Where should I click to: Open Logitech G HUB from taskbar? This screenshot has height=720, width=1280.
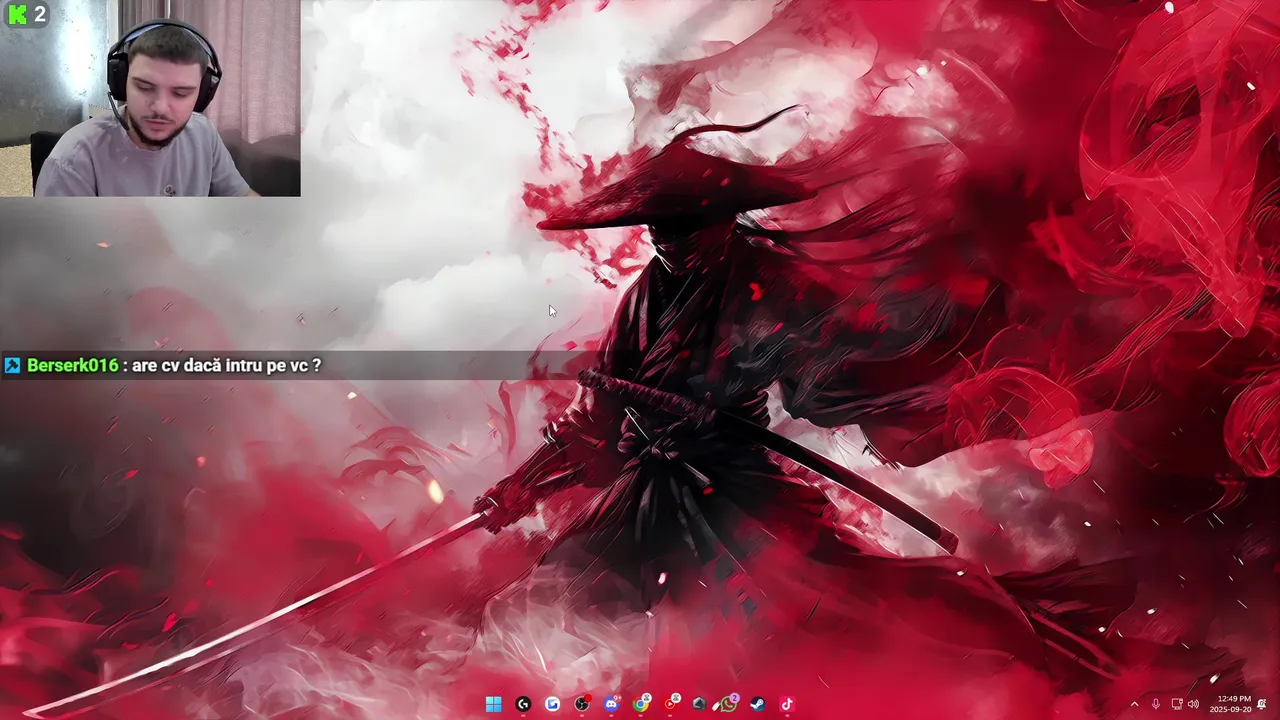point(522,704)
